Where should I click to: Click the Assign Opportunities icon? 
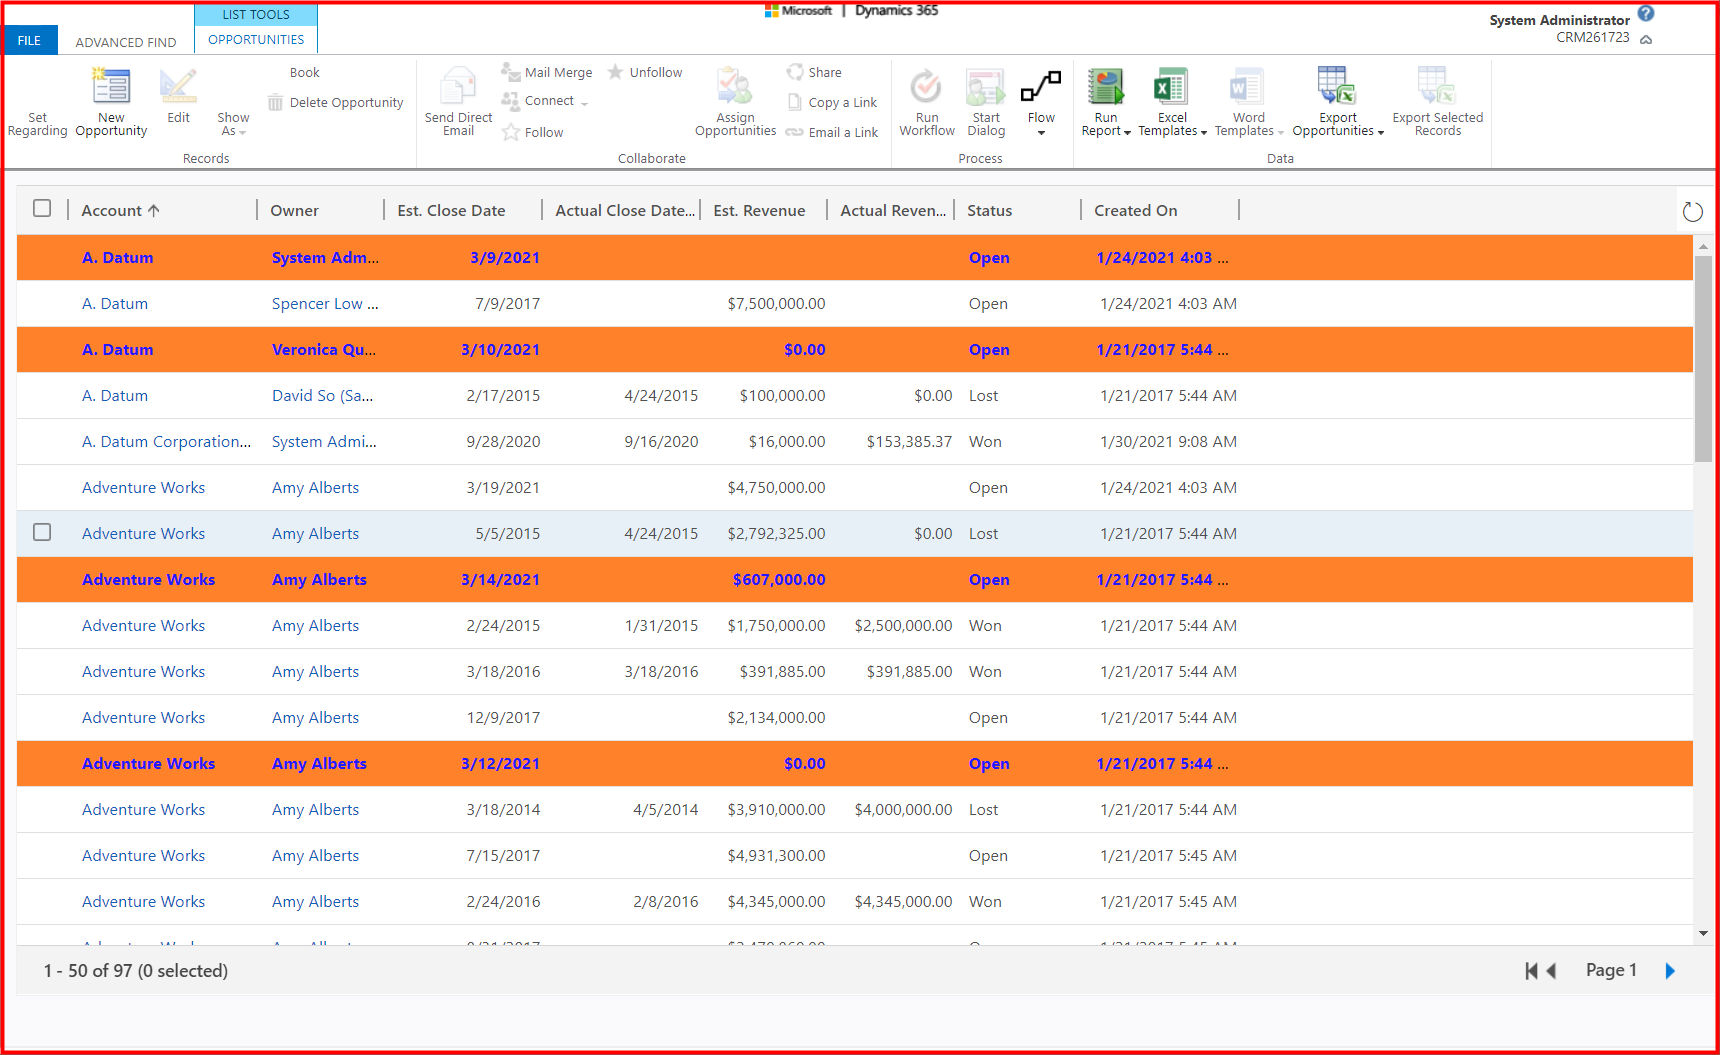tap(735, 86)
